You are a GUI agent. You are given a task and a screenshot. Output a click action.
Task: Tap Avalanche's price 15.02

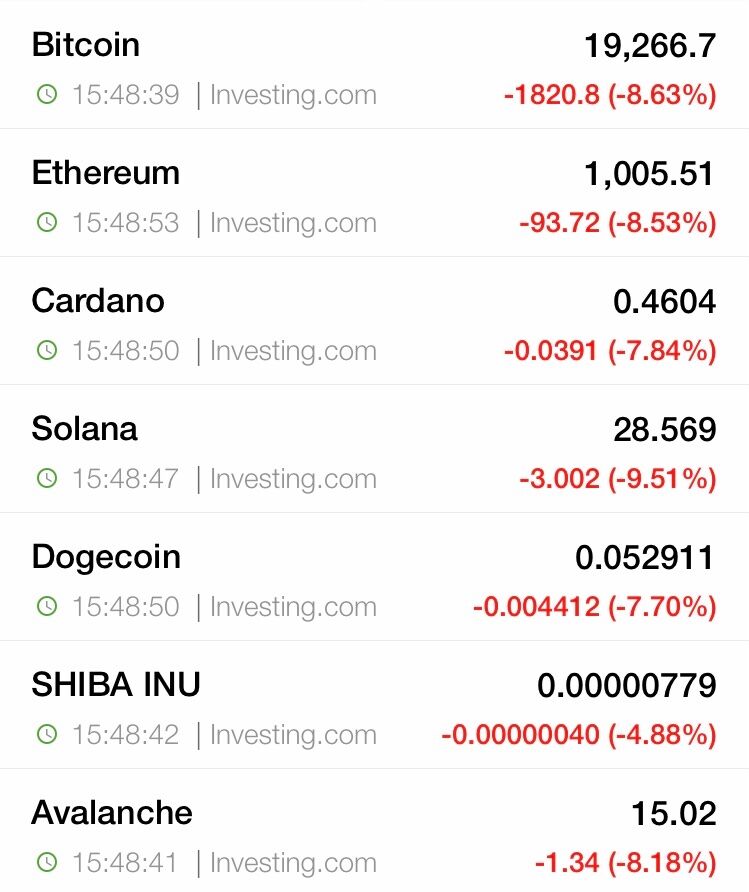pos(674,813)
